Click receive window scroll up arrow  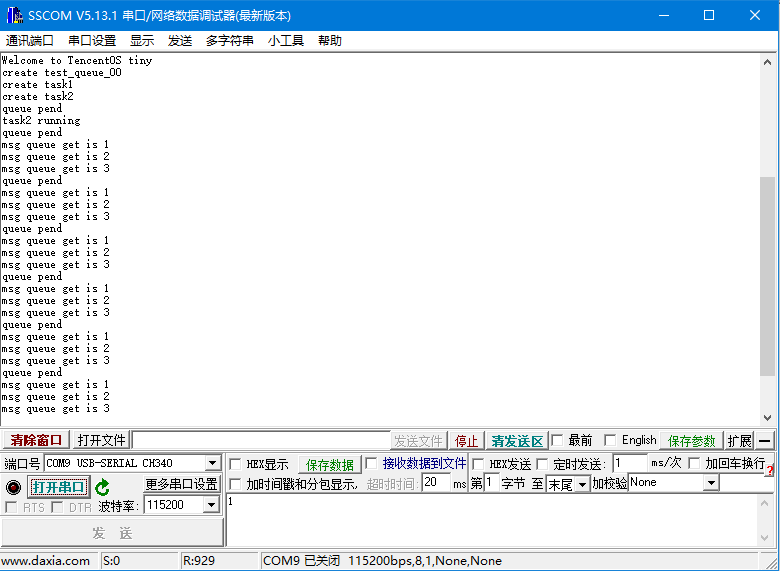coord(767,62)
